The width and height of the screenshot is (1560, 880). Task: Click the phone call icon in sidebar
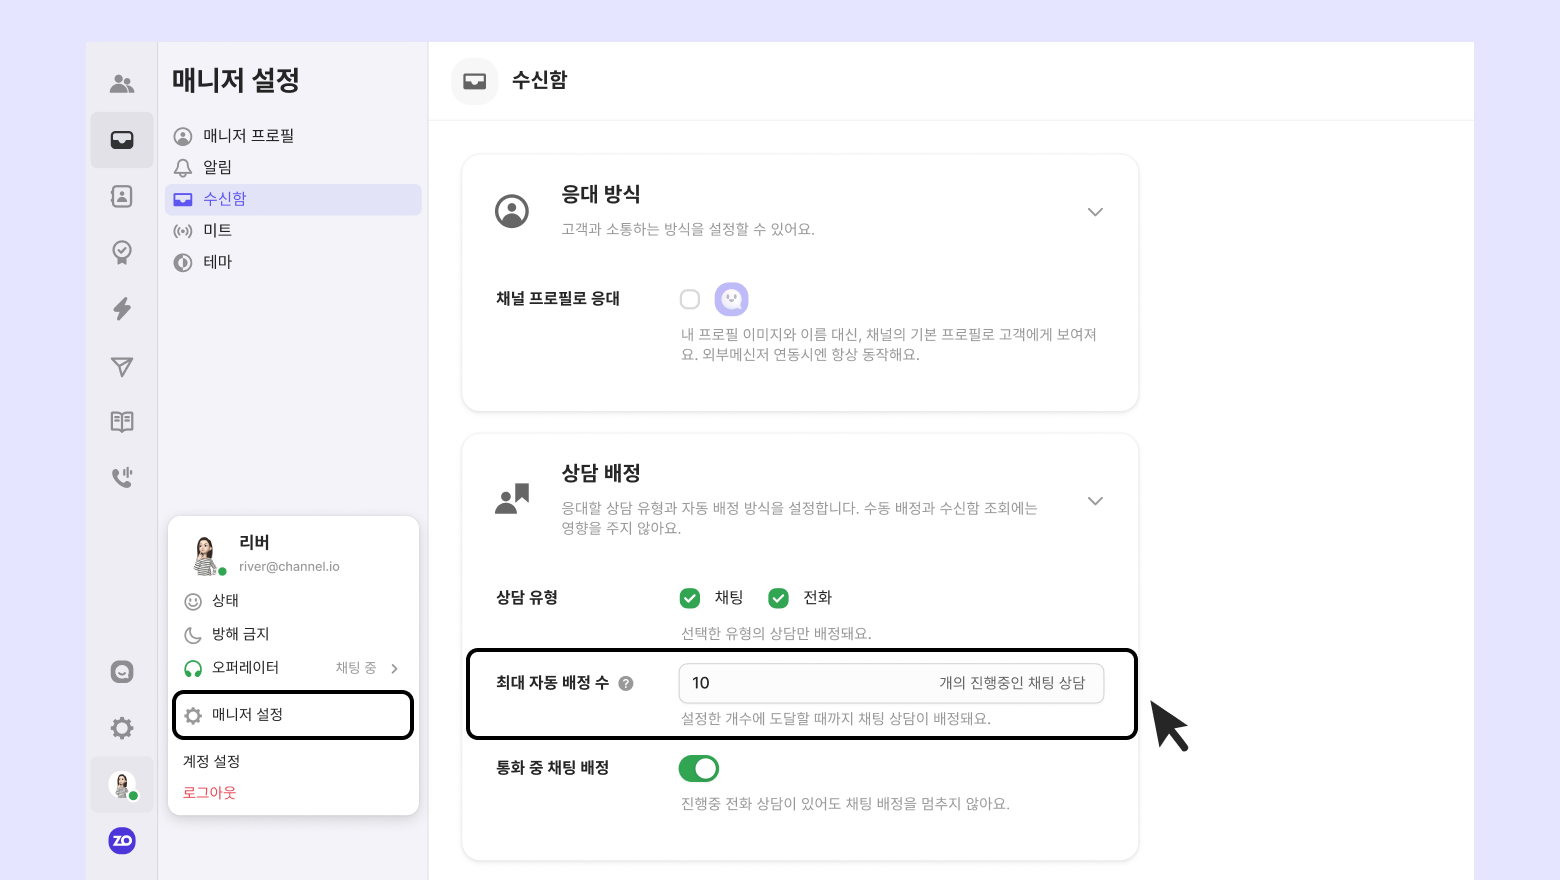click(122, 477)
